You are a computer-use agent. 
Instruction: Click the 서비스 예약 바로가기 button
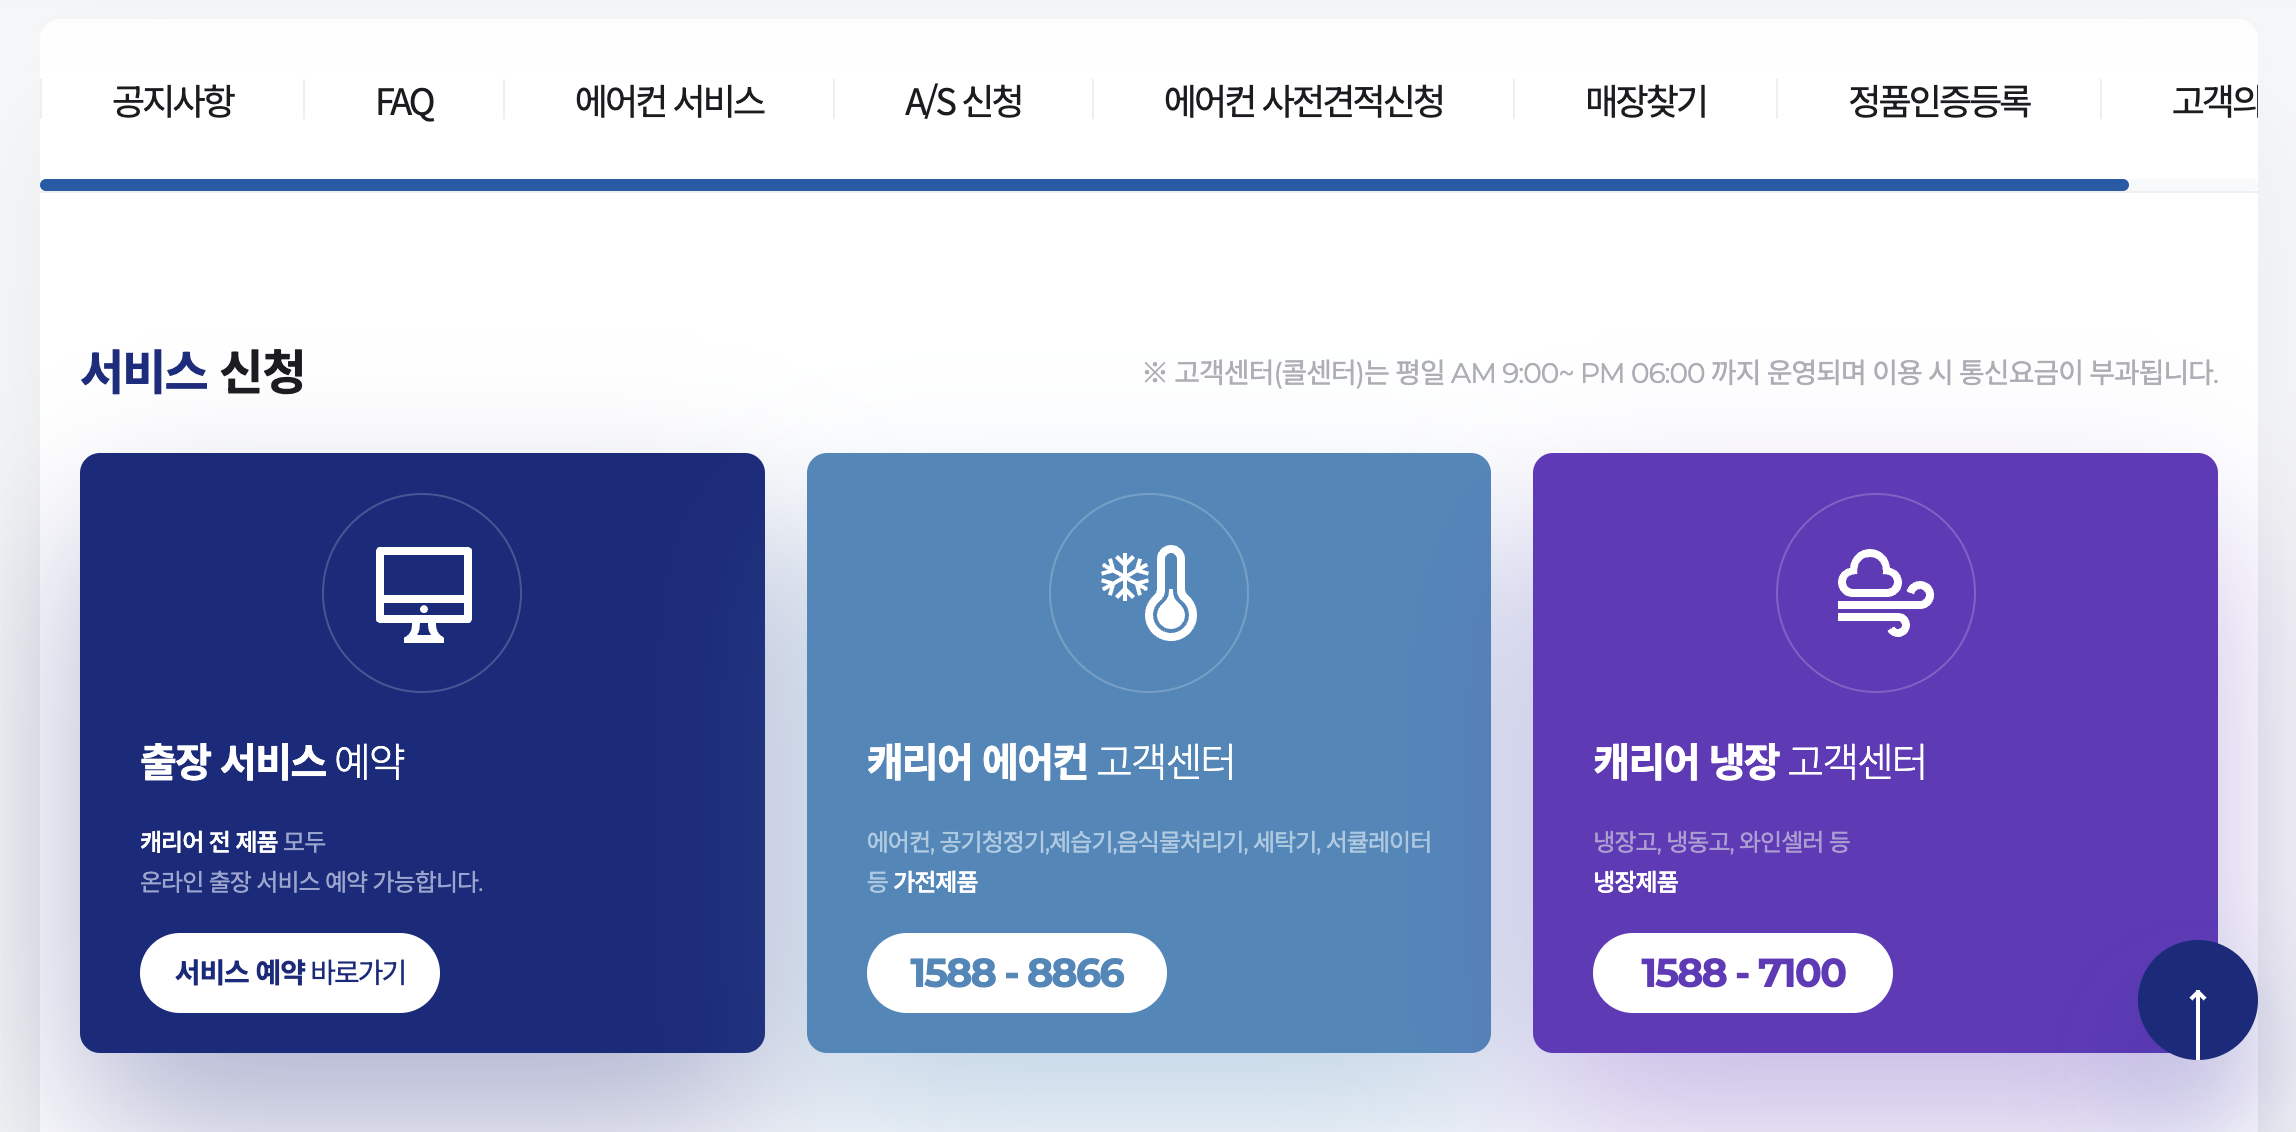[x=290, y=972]
